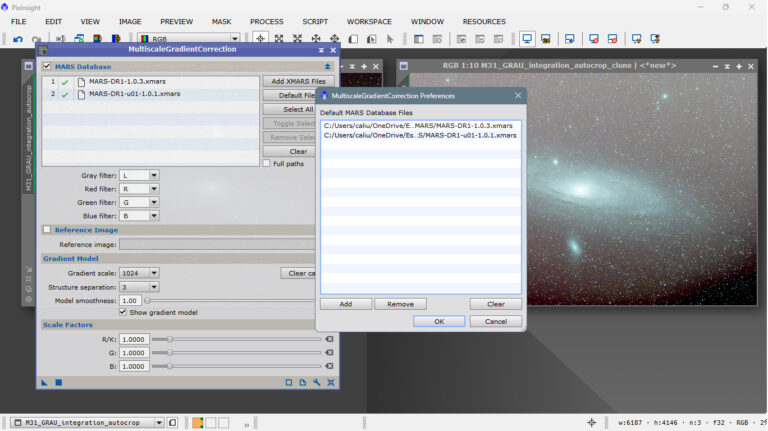768x431 pixels.
Task: Click the arrow pointer tool in toolbar
Action: [390, 39]
